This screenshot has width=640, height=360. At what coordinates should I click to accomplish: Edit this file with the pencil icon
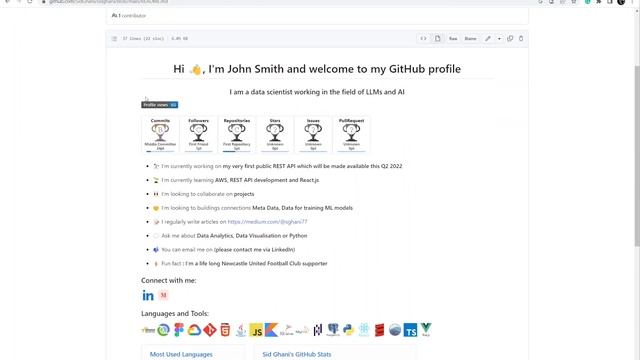click(x=488, y=38)
